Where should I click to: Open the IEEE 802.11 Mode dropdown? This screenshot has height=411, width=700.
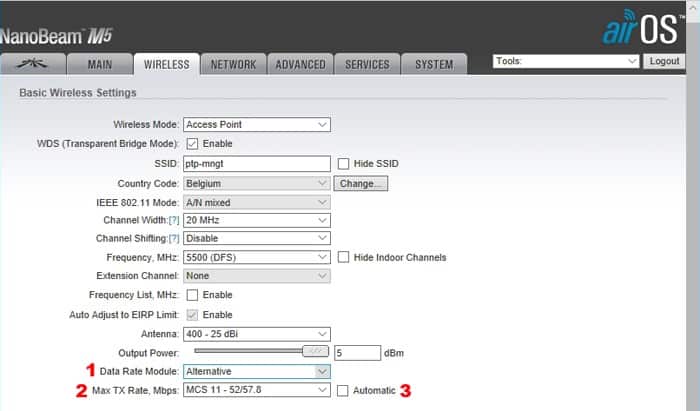click(257, 203)
